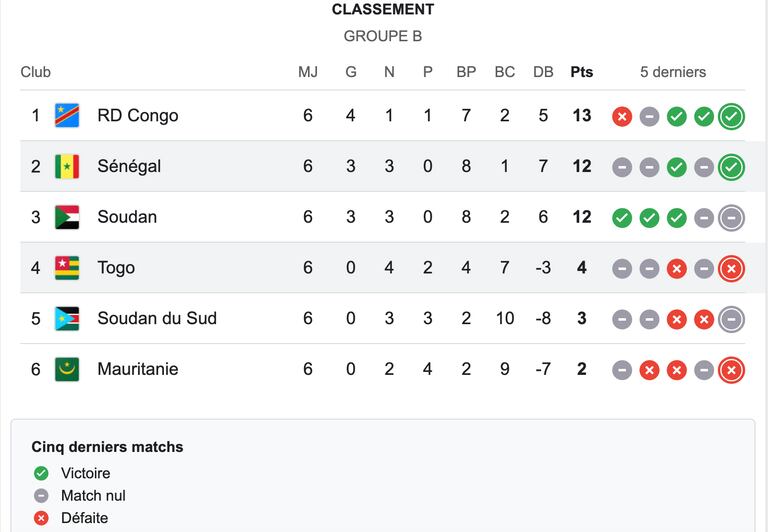This screenshot has width=768, height=532.
Task: Click RD Congo's red defeat match icon
Action: [x=622, y=117]
